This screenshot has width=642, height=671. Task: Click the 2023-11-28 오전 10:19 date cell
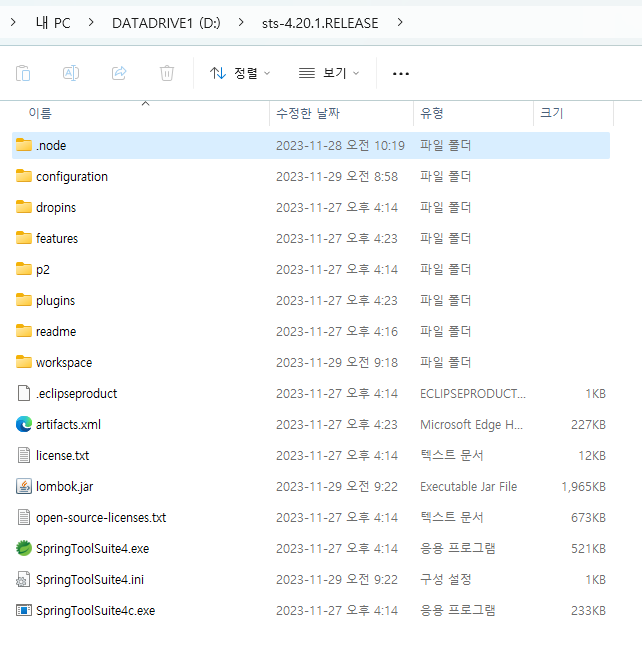(340, 145)
